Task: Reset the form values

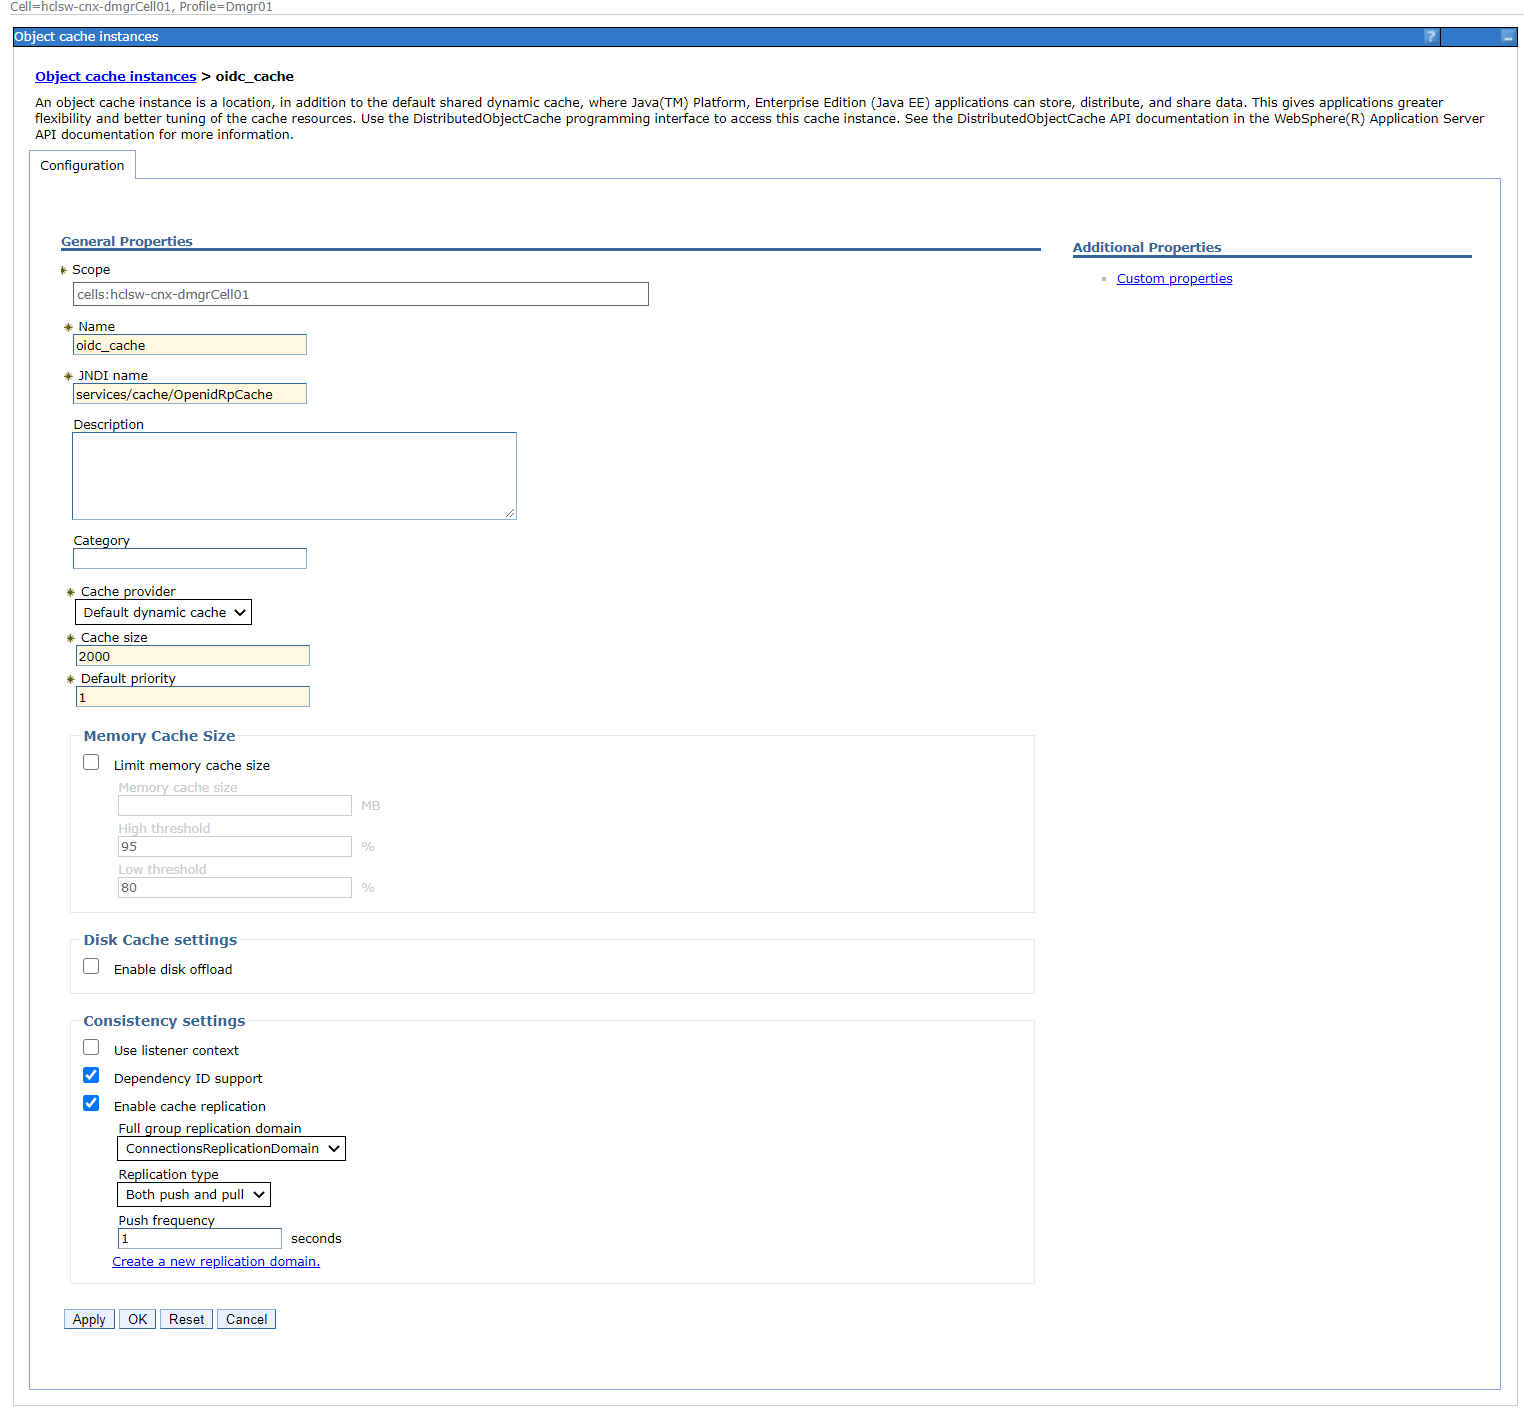Action: click(185, 1318)
